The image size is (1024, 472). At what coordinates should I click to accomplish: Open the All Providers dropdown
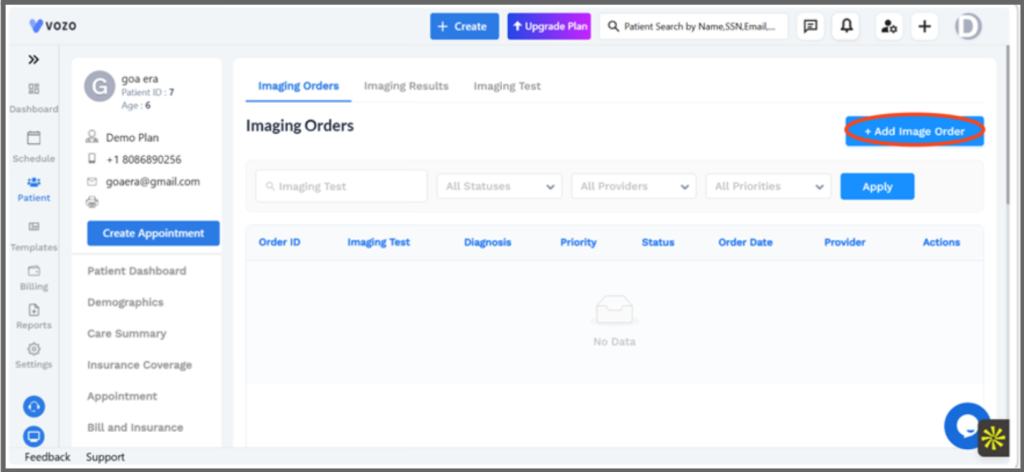click(x=633, y=186)
